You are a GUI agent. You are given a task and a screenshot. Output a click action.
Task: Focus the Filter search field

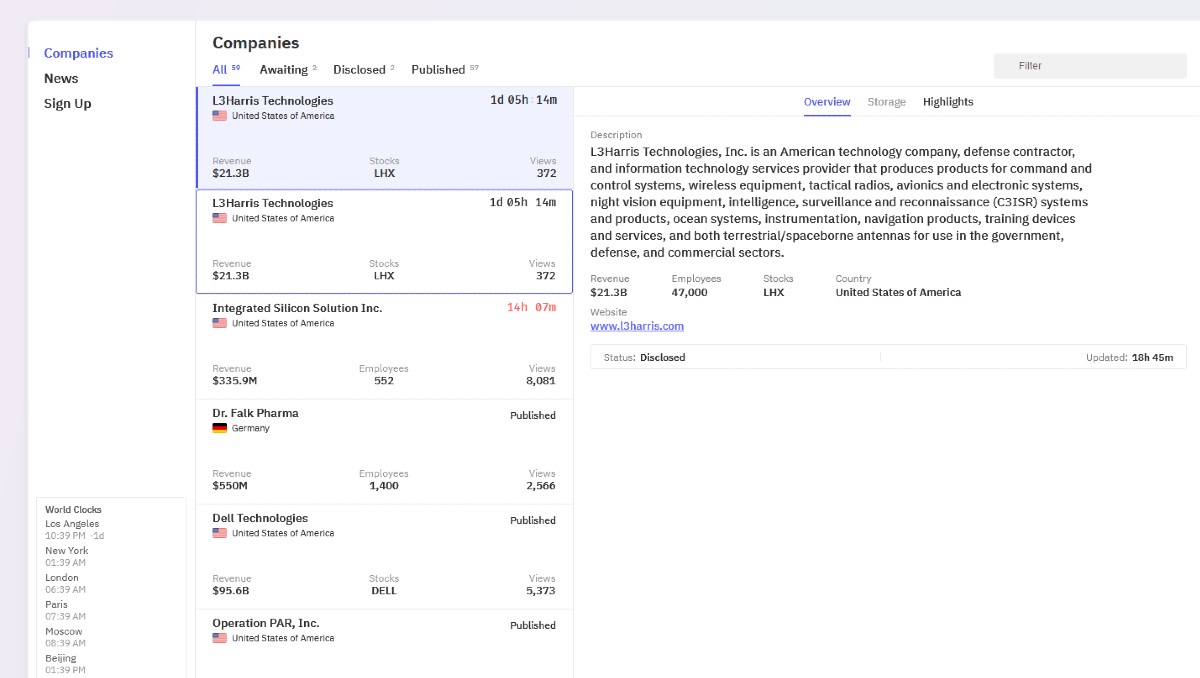[1090, 66]
